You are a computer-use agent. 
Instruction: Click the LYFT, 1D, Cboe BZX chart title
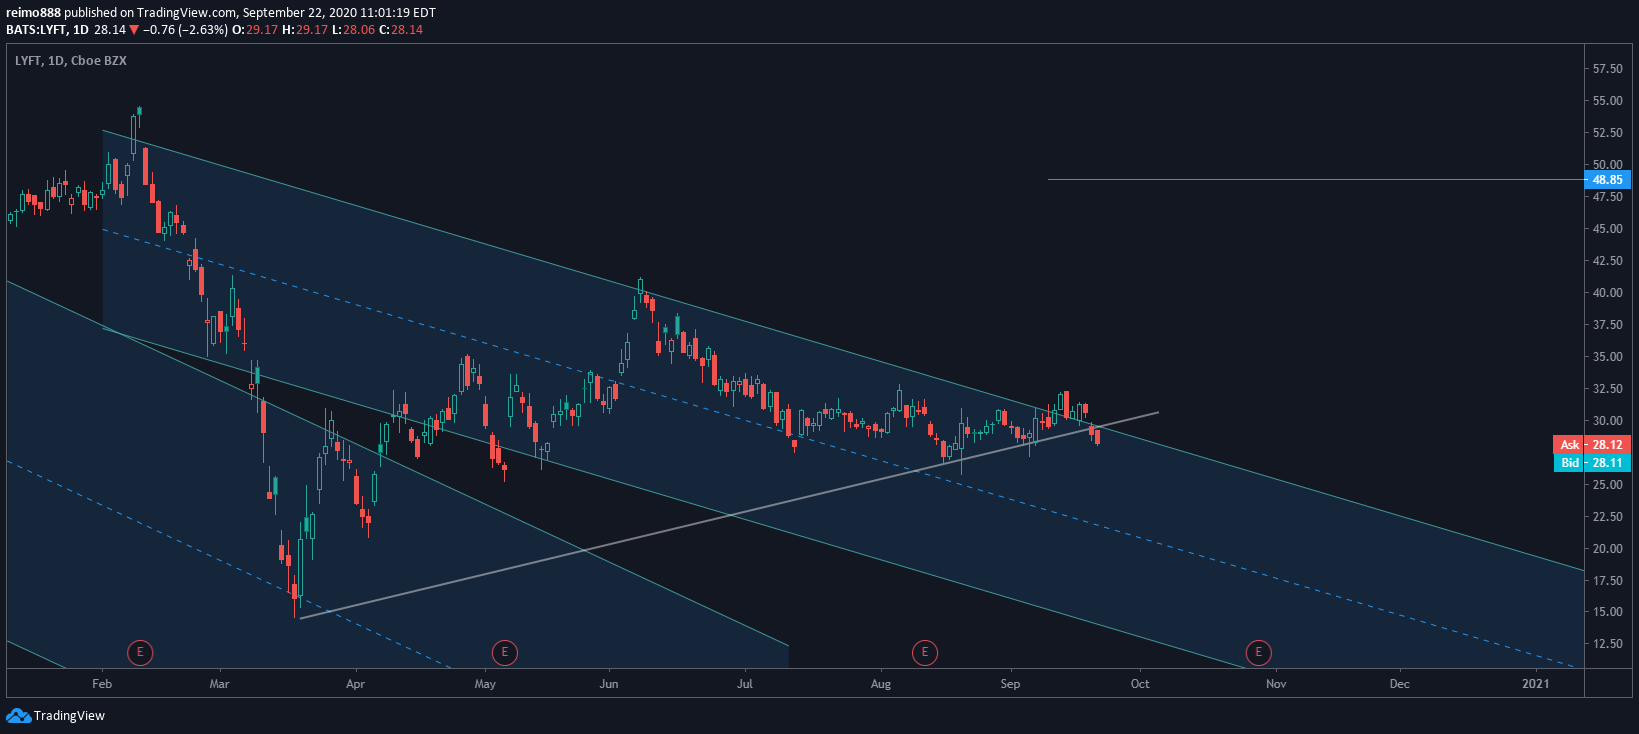[x=71, y=61]
